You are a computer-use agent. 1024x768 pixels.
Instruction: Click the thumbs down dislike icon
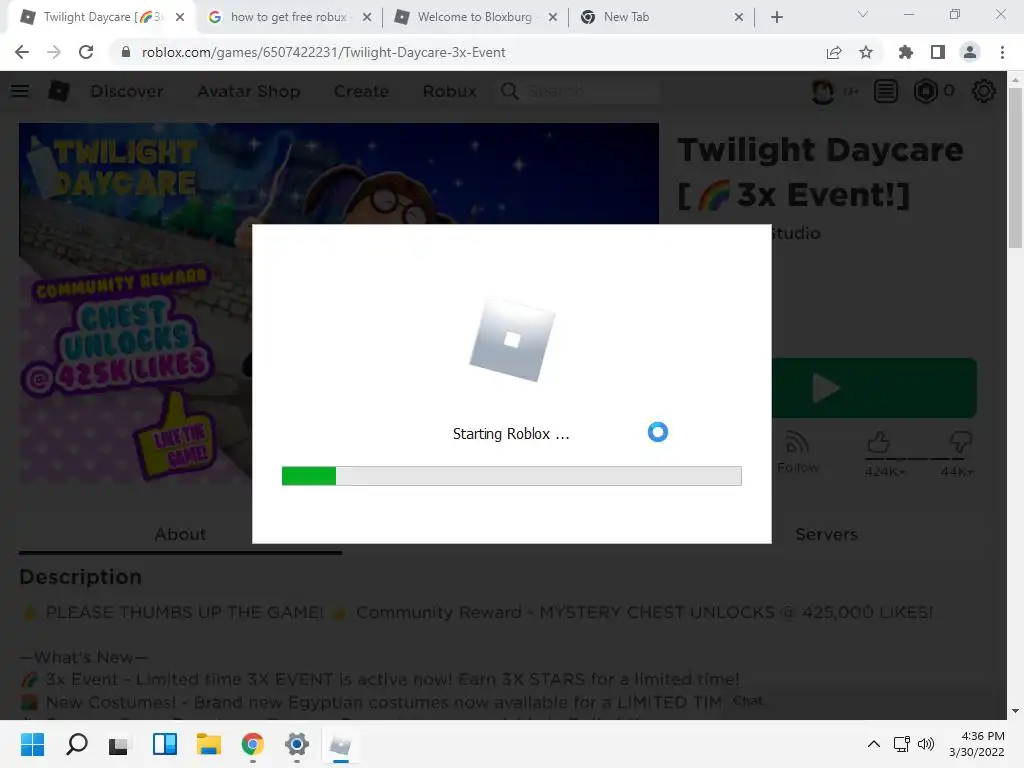[960, 443]
